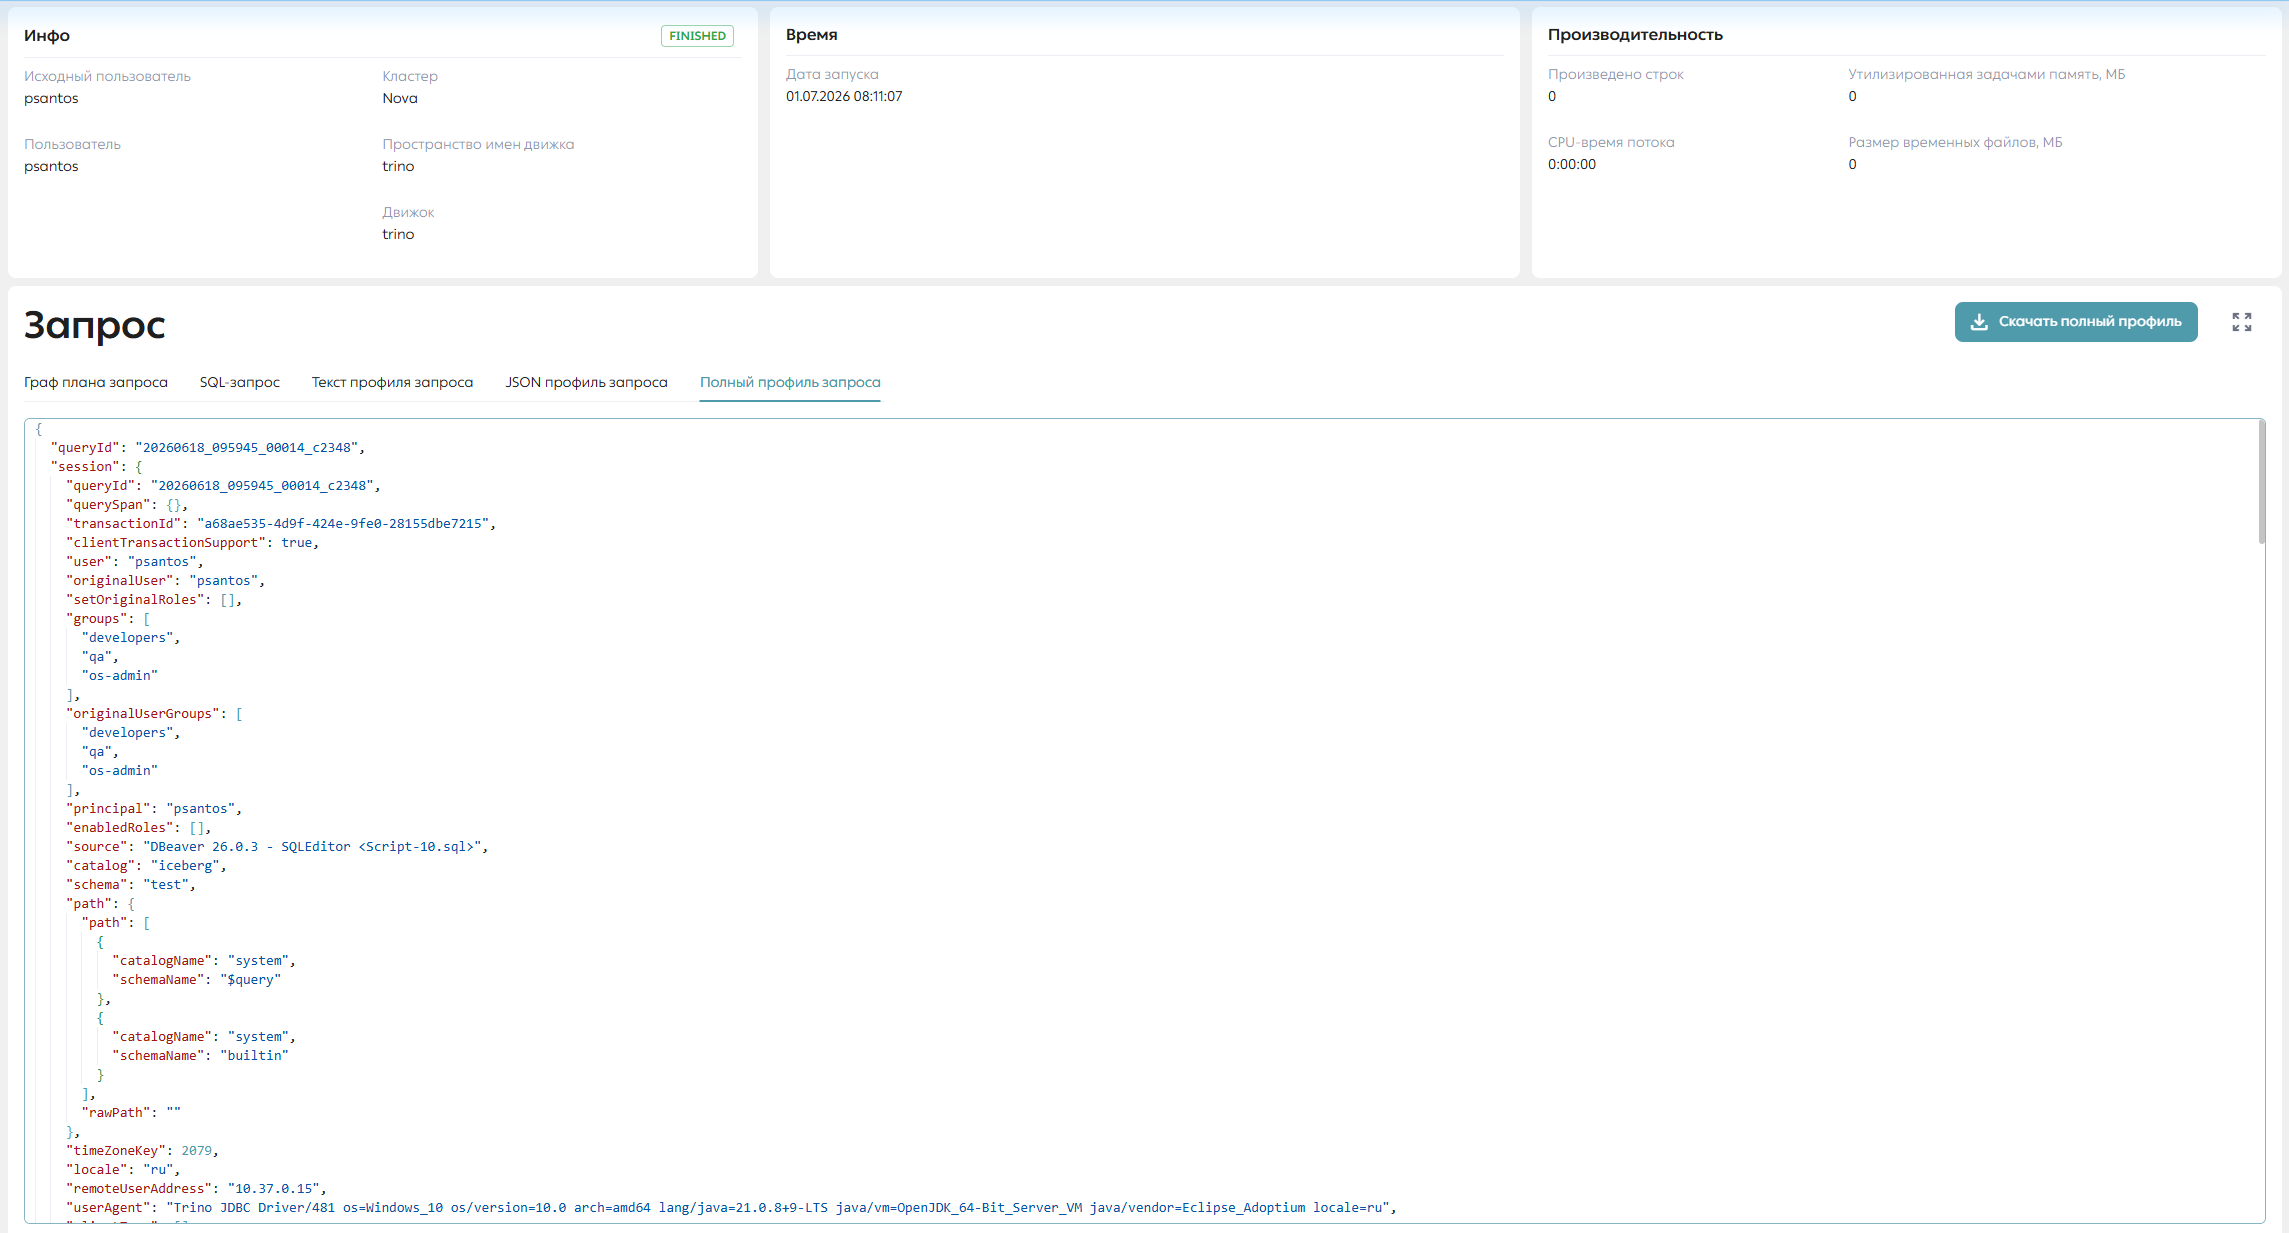2289x1233 pixels.
Task: Click the "schemaName": "$query" line
Action: [197, 980]
